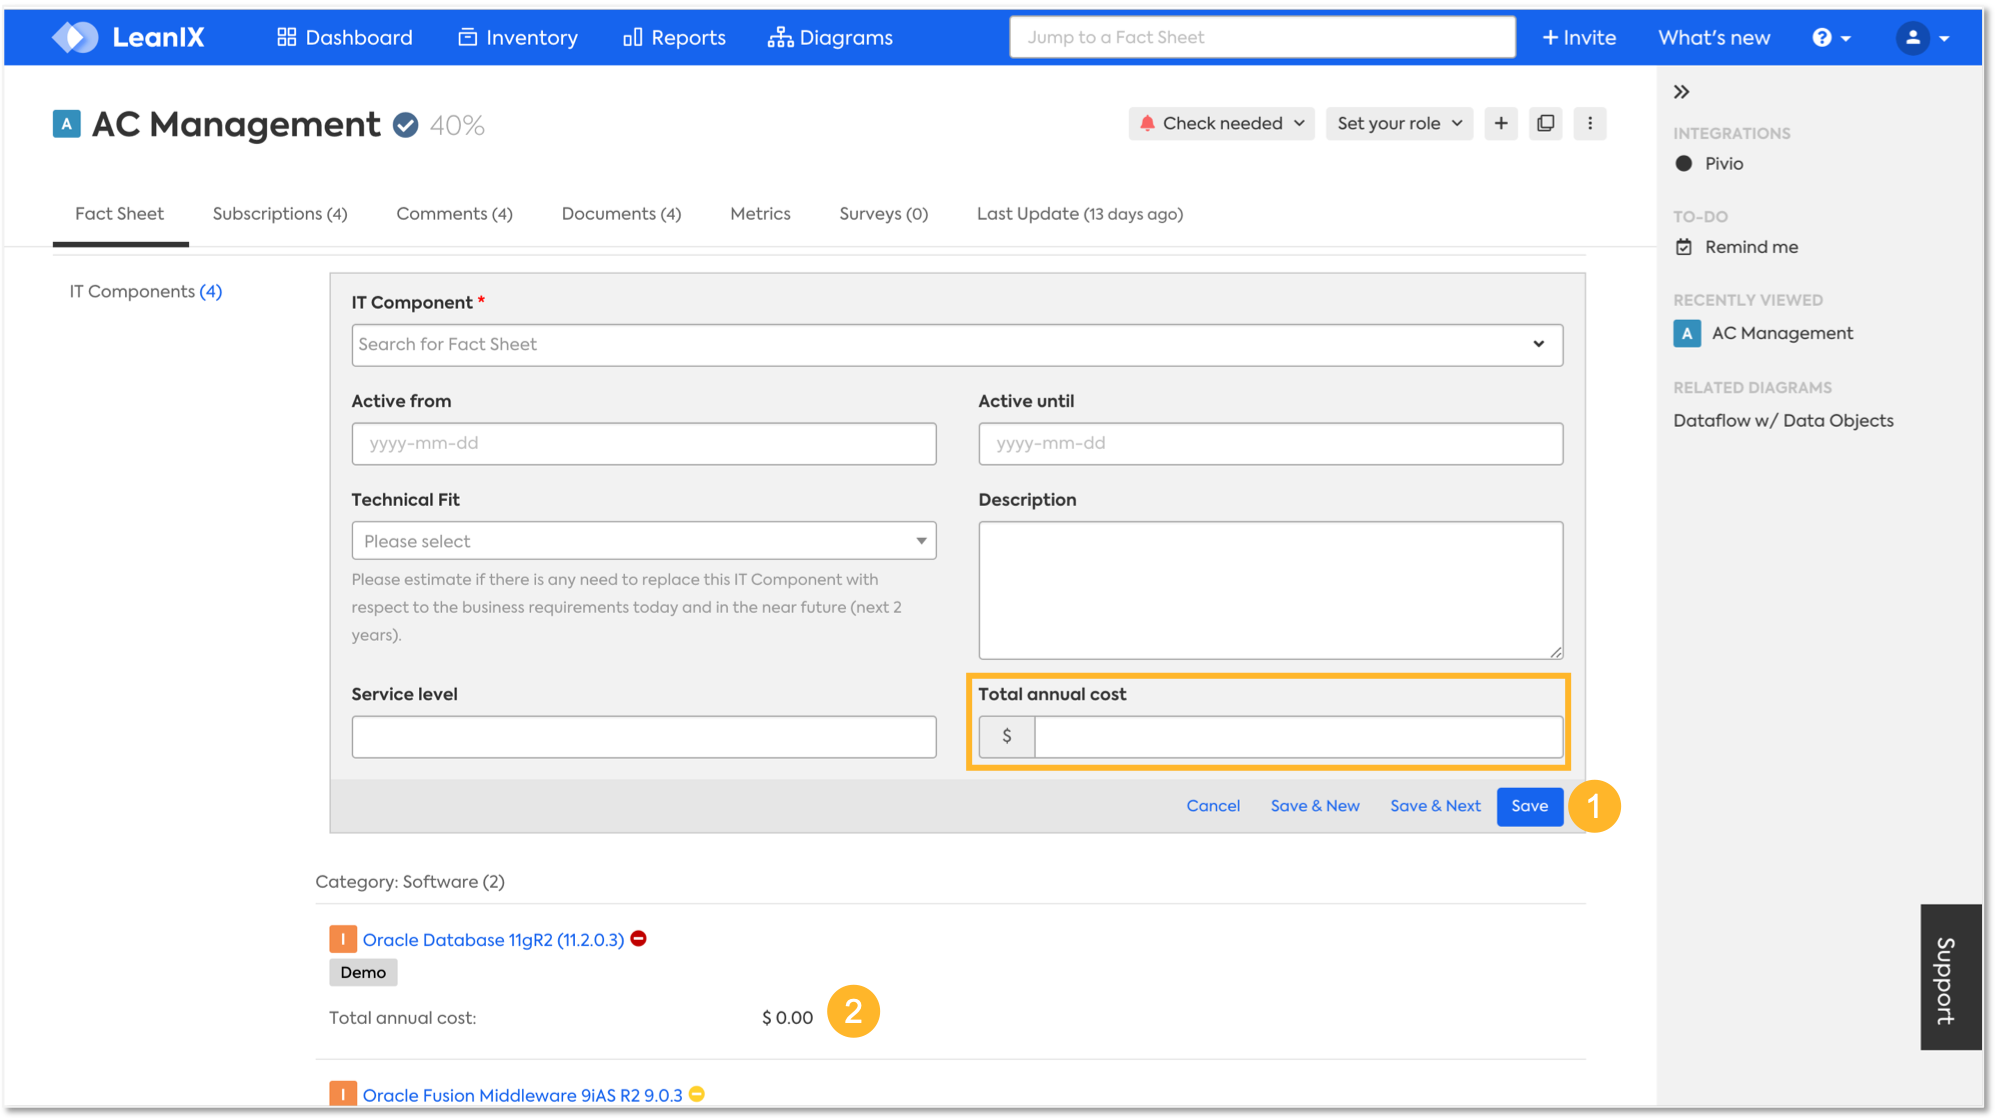The image size is (1995, 1118).
Task: Open the Technical Fit Please select dropdown
Action: tap(643, 541)
